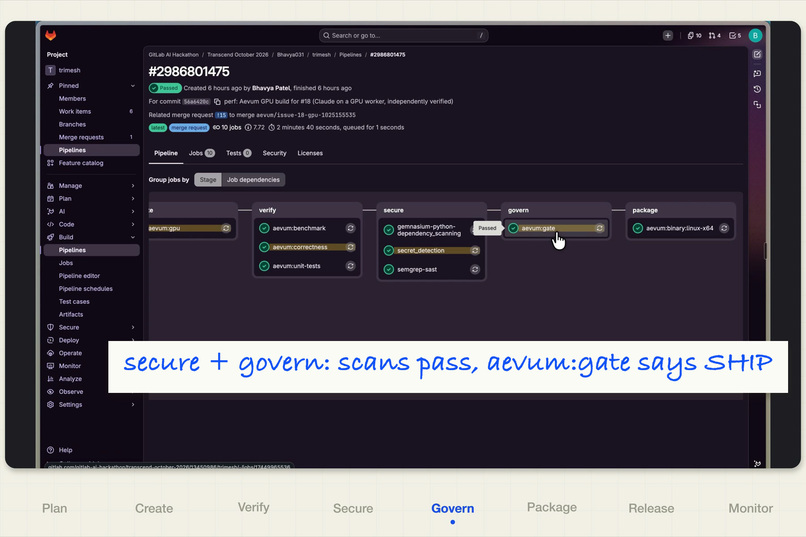Group jobs by Stage

click(208, 180)
